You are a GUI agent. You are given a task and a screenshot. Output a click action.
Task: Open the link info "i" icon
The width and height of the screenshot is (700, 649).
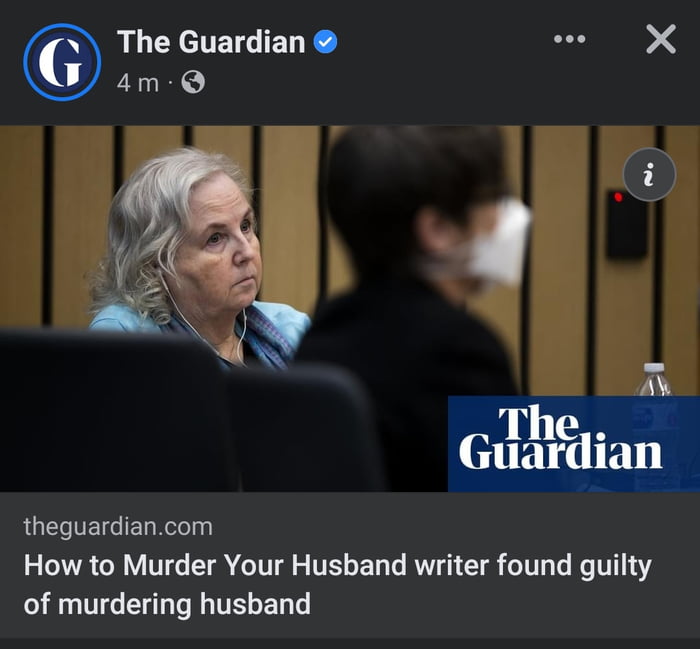pos(649,175)
